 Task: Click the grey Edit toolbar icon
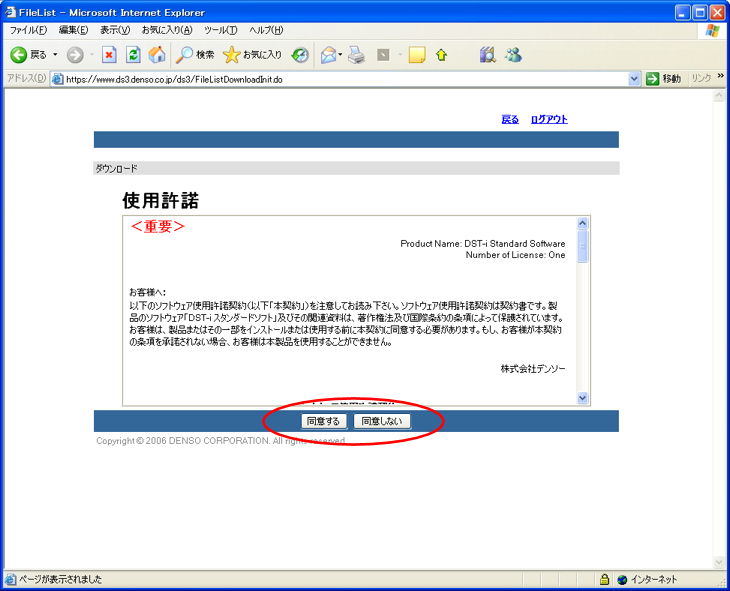point(383,55)
